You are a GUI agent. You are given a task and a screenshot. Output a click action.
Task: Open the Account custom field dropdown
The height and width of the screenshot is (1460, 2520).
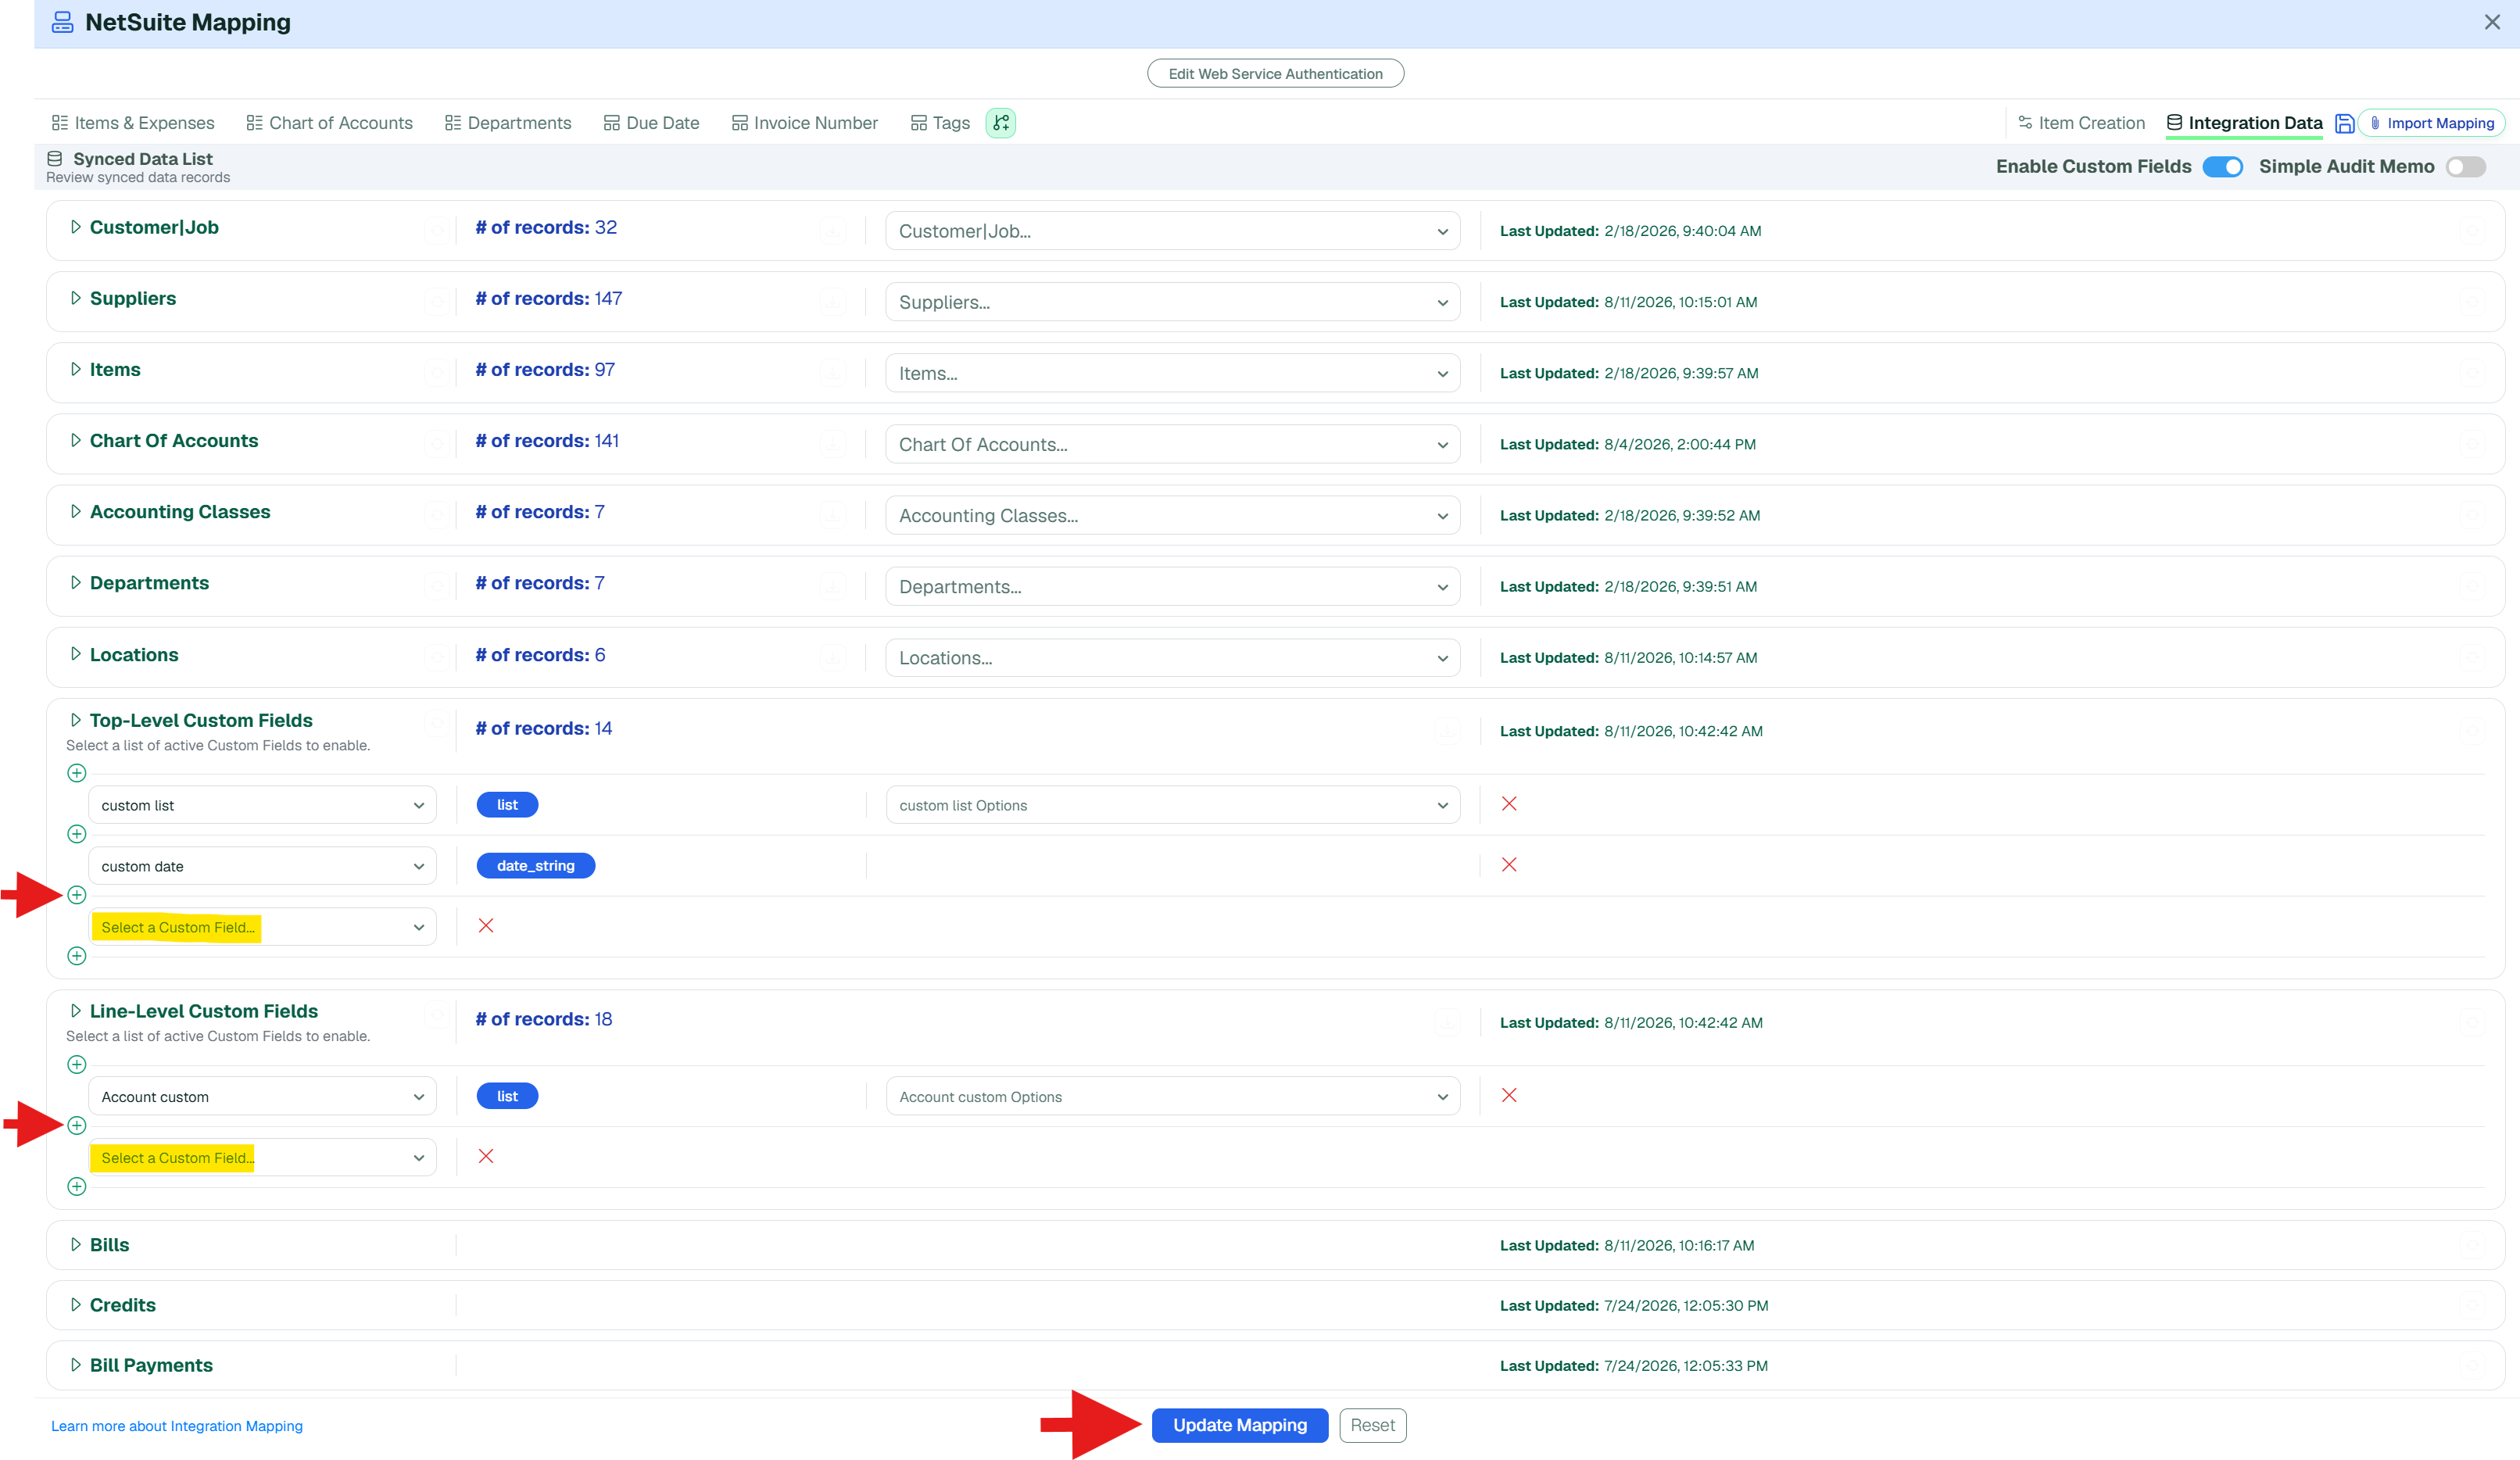pos(262,1097)
